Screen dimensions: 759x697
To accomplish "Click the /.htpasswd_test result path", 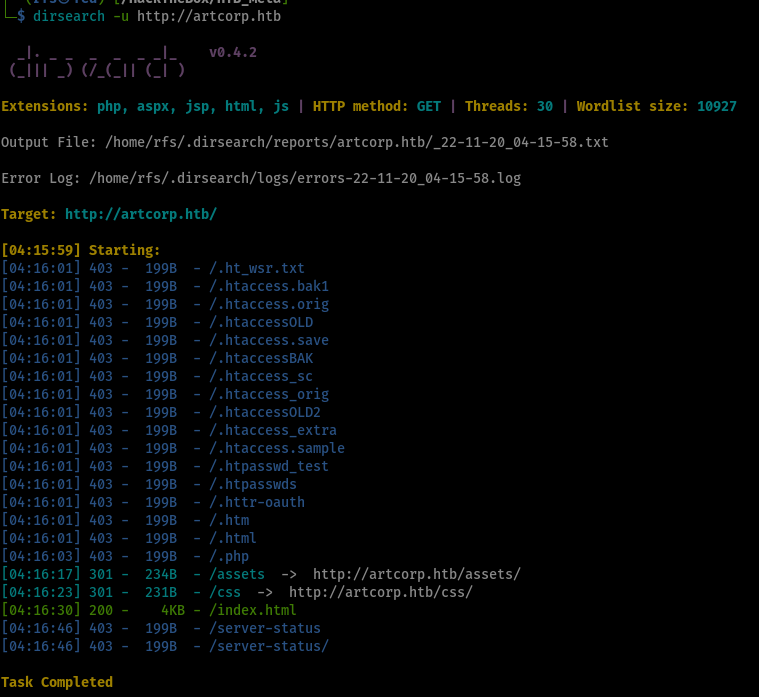I will [x=269, y=466].
